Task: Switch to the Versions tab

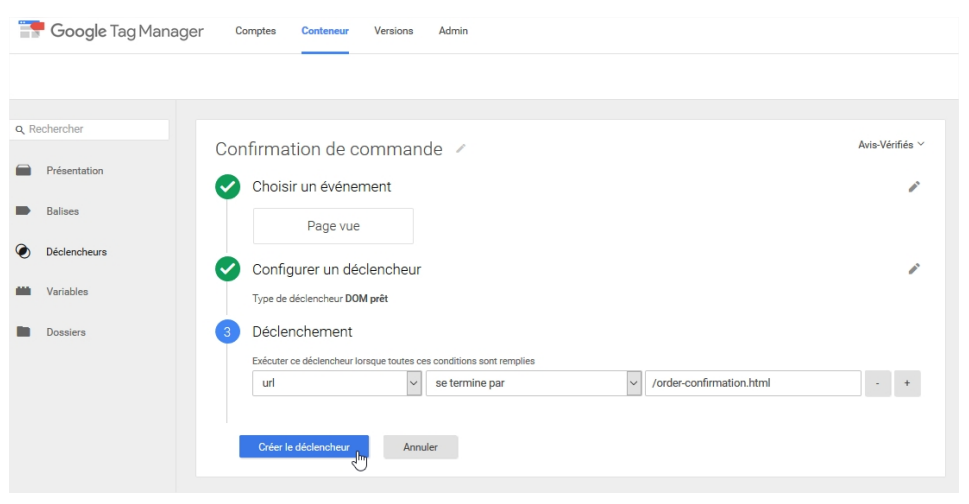Action: click(x=393, y=31)
